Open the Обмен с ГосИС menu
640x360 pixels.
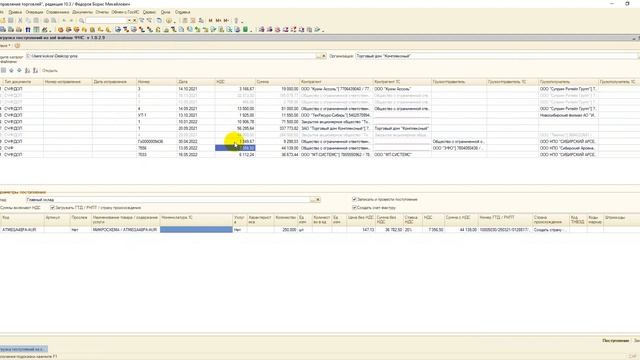125,12
